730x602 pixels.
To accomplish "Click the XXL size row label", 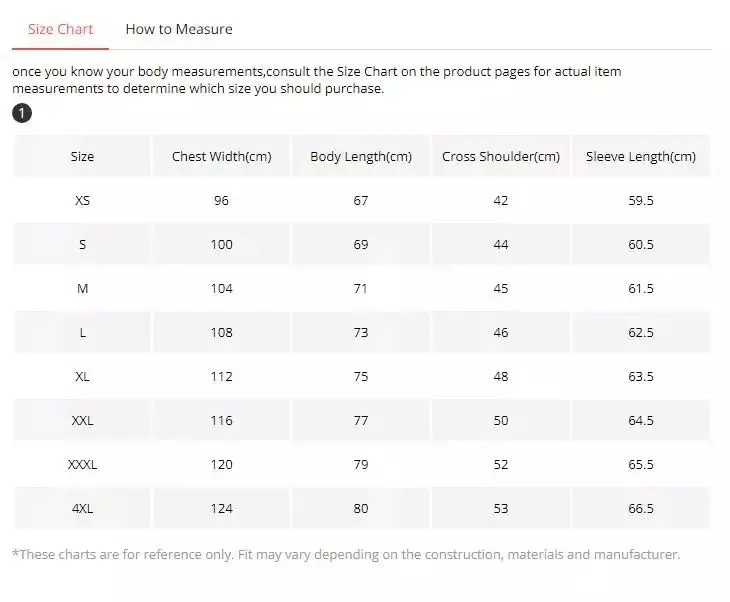I will click(82, 420).
